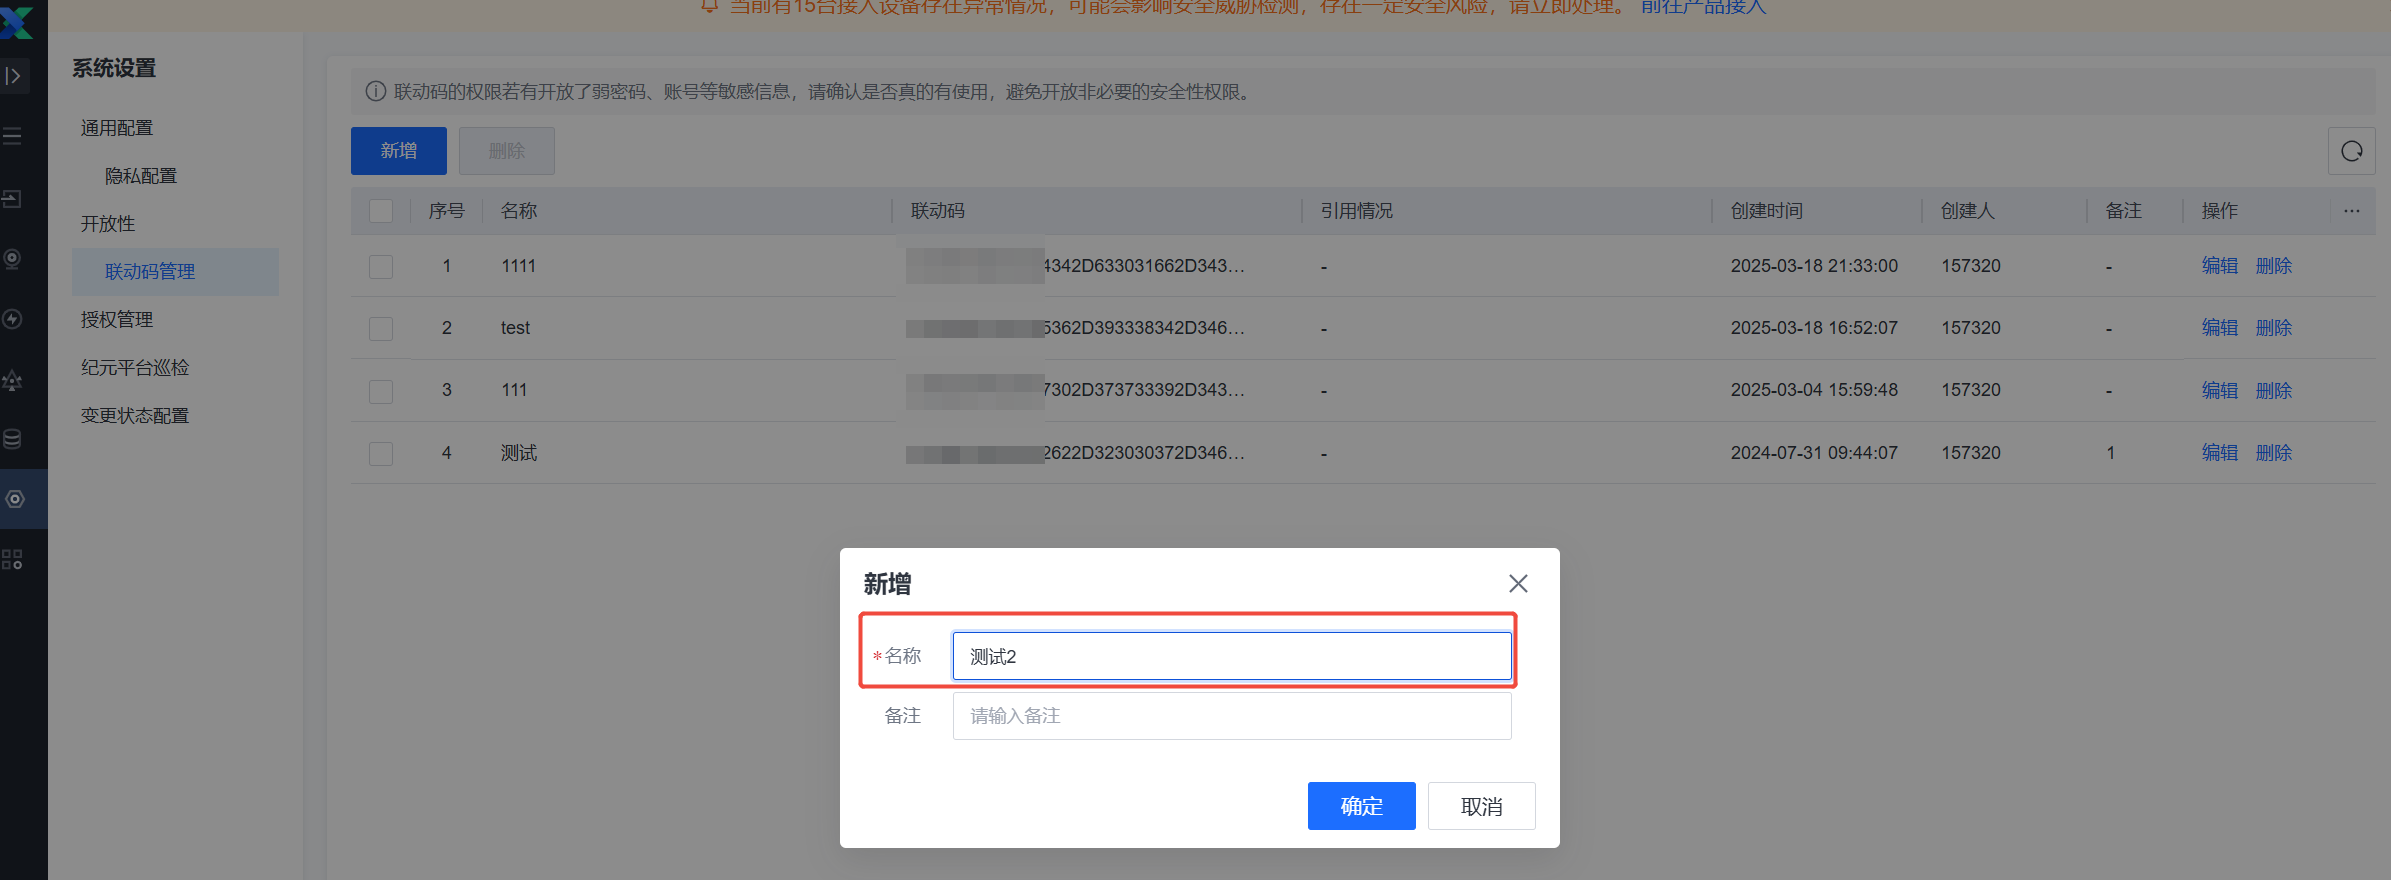The height and width of the screenshot is (880, 2391).
Task: Check the box for row 1111
Action: [381, 267]
